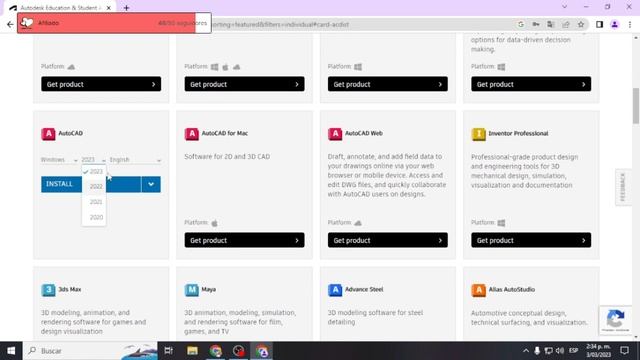The height and width of the screenshot is (360, 640).
Task: Open File Explorer from the taskbar
Action: tap(192, 351)
